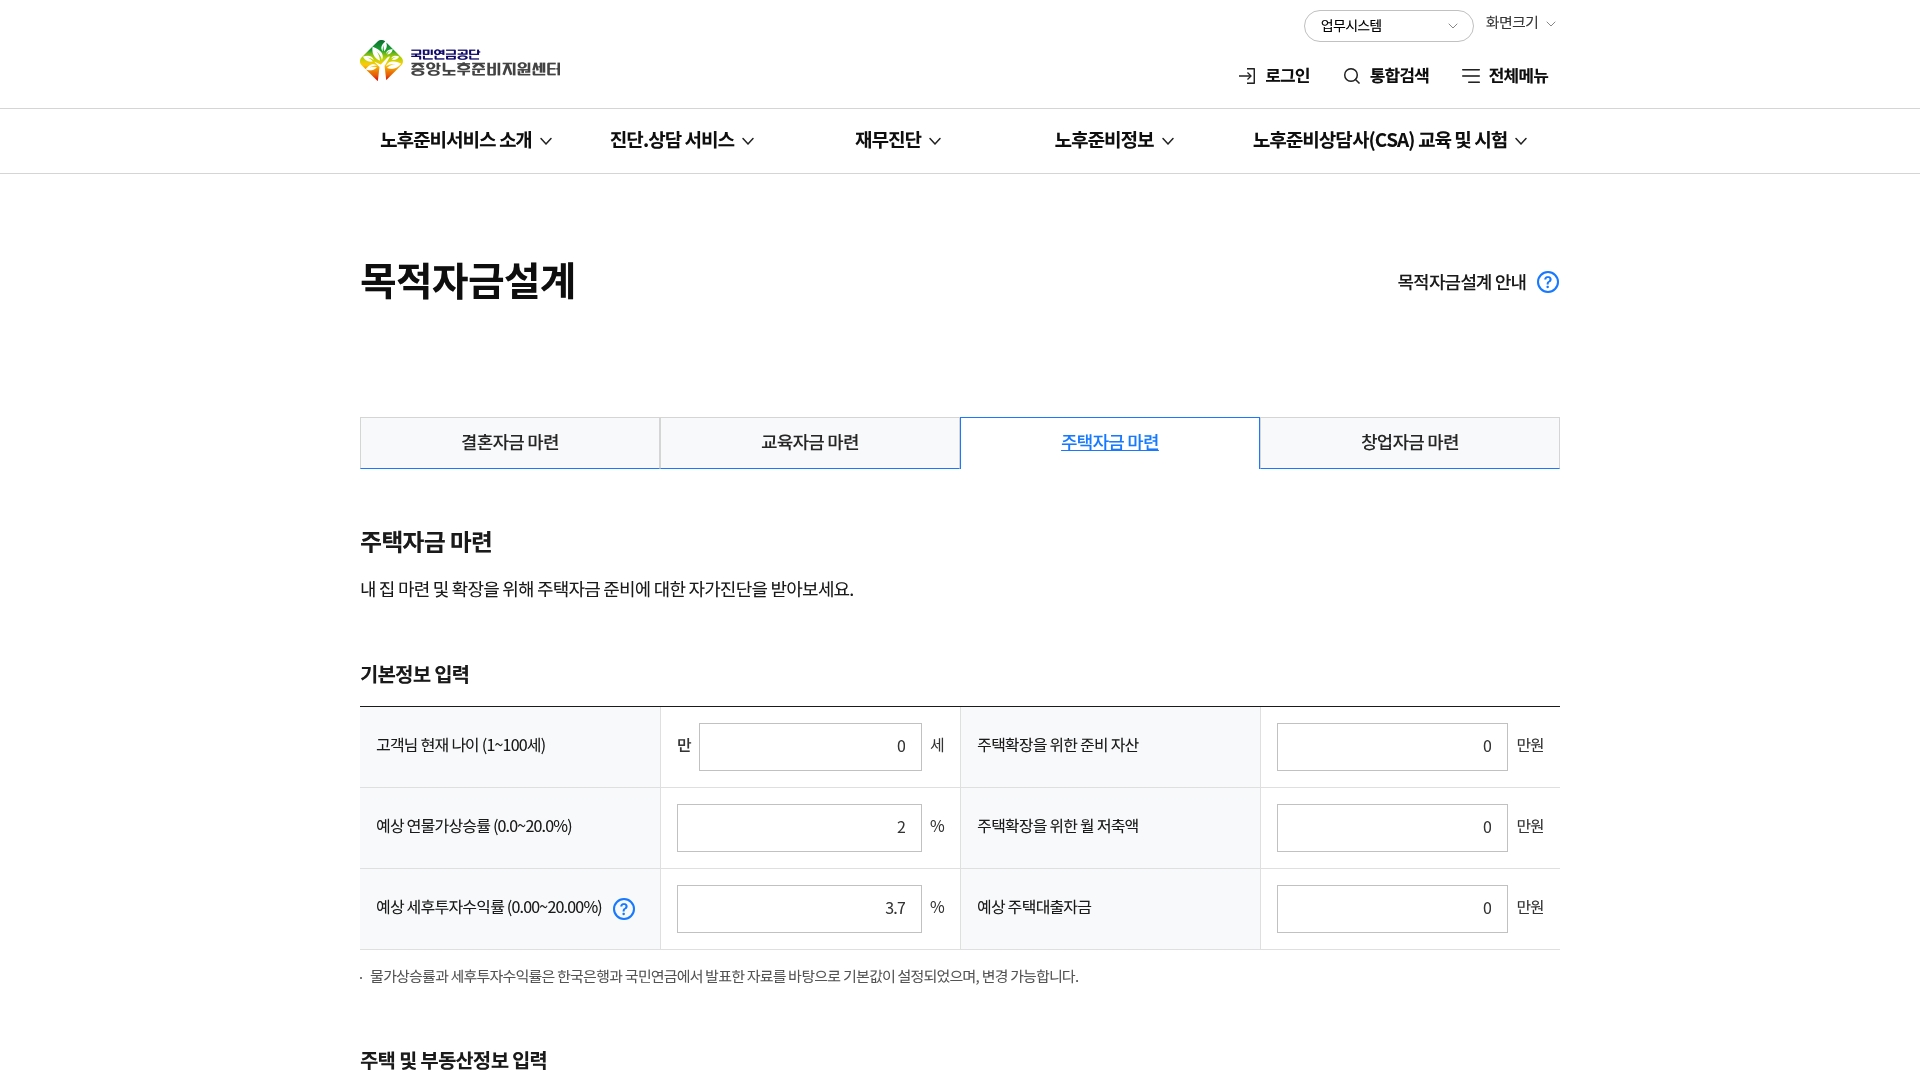Click the help icon beside 예상 세후투자수익률

click(x=624, y=909)
